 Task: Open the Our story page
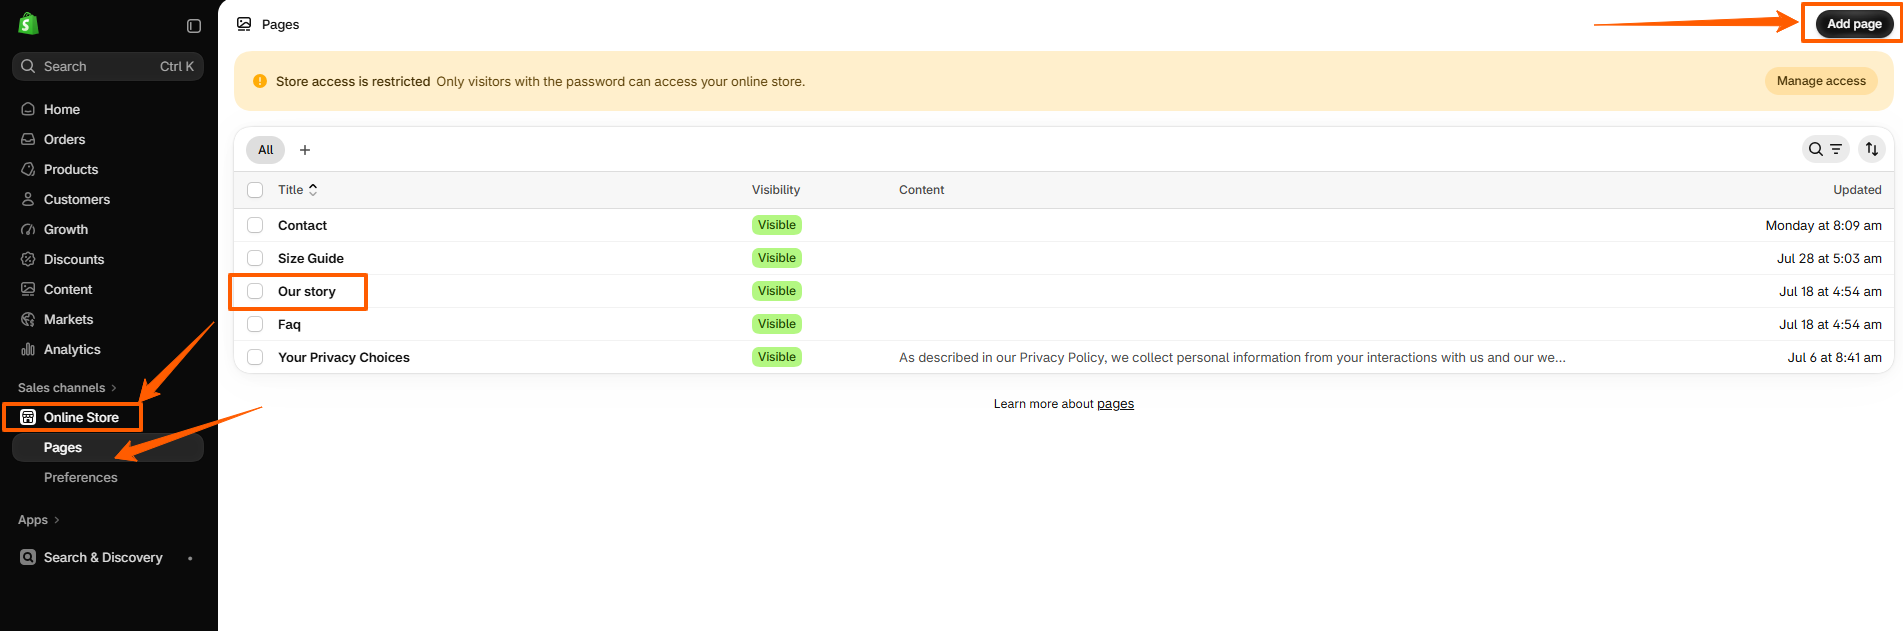tap(307, 291)
